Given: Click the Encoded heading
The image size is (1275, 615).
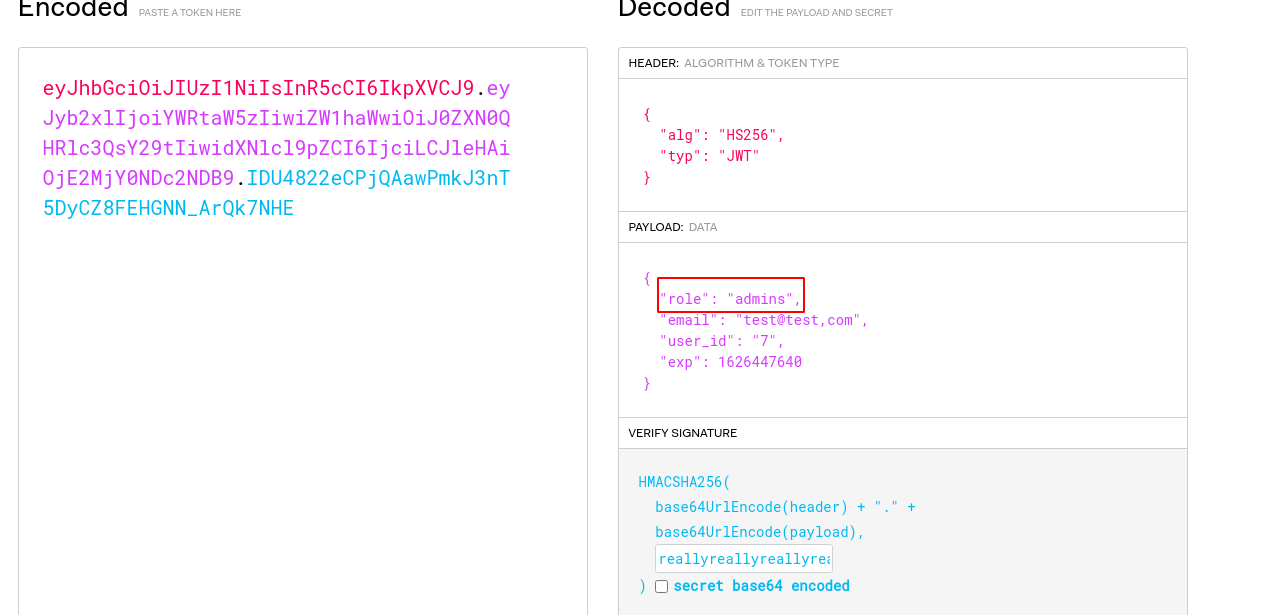Looking at the screenshot, I should [x=73, y=9].
